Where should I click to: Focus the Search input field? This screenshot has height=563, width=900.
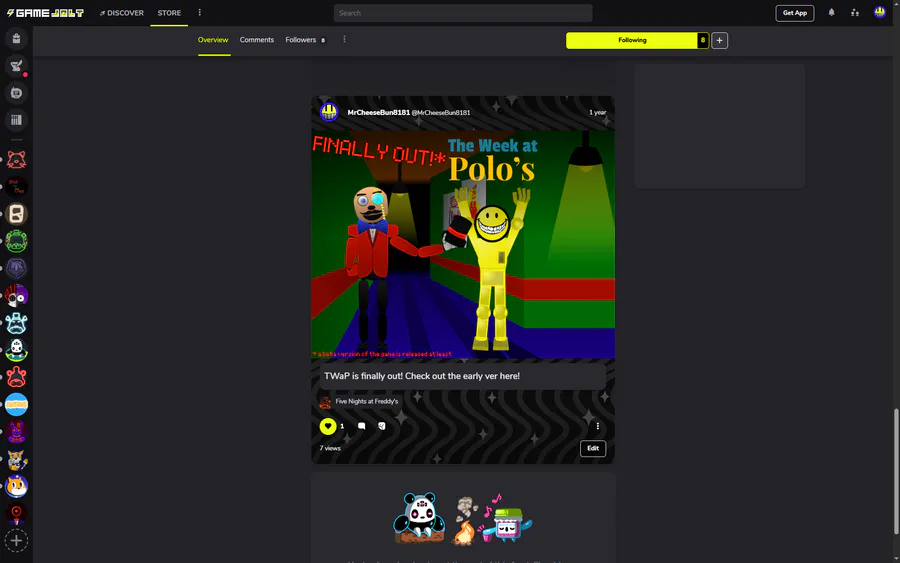[463, 13]
